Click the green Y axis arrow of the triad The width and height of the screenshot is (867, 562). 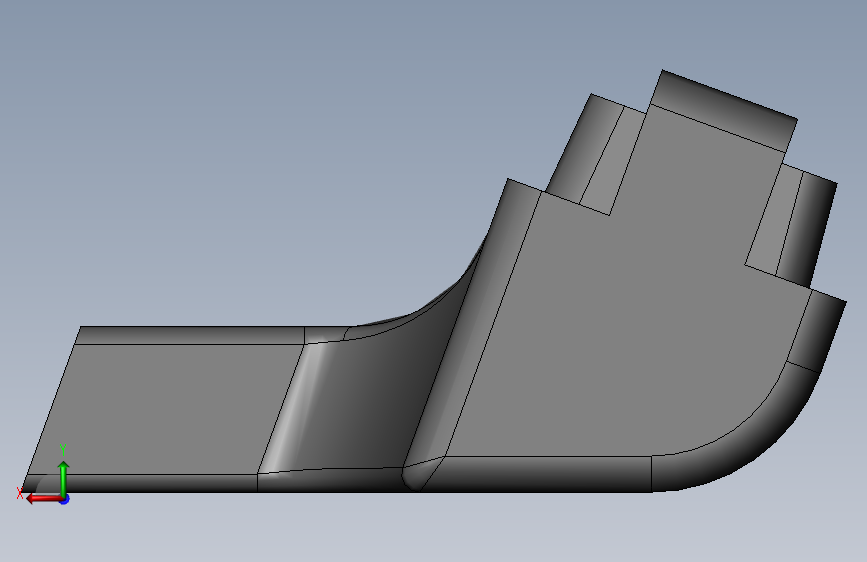[x=64, y=478]
